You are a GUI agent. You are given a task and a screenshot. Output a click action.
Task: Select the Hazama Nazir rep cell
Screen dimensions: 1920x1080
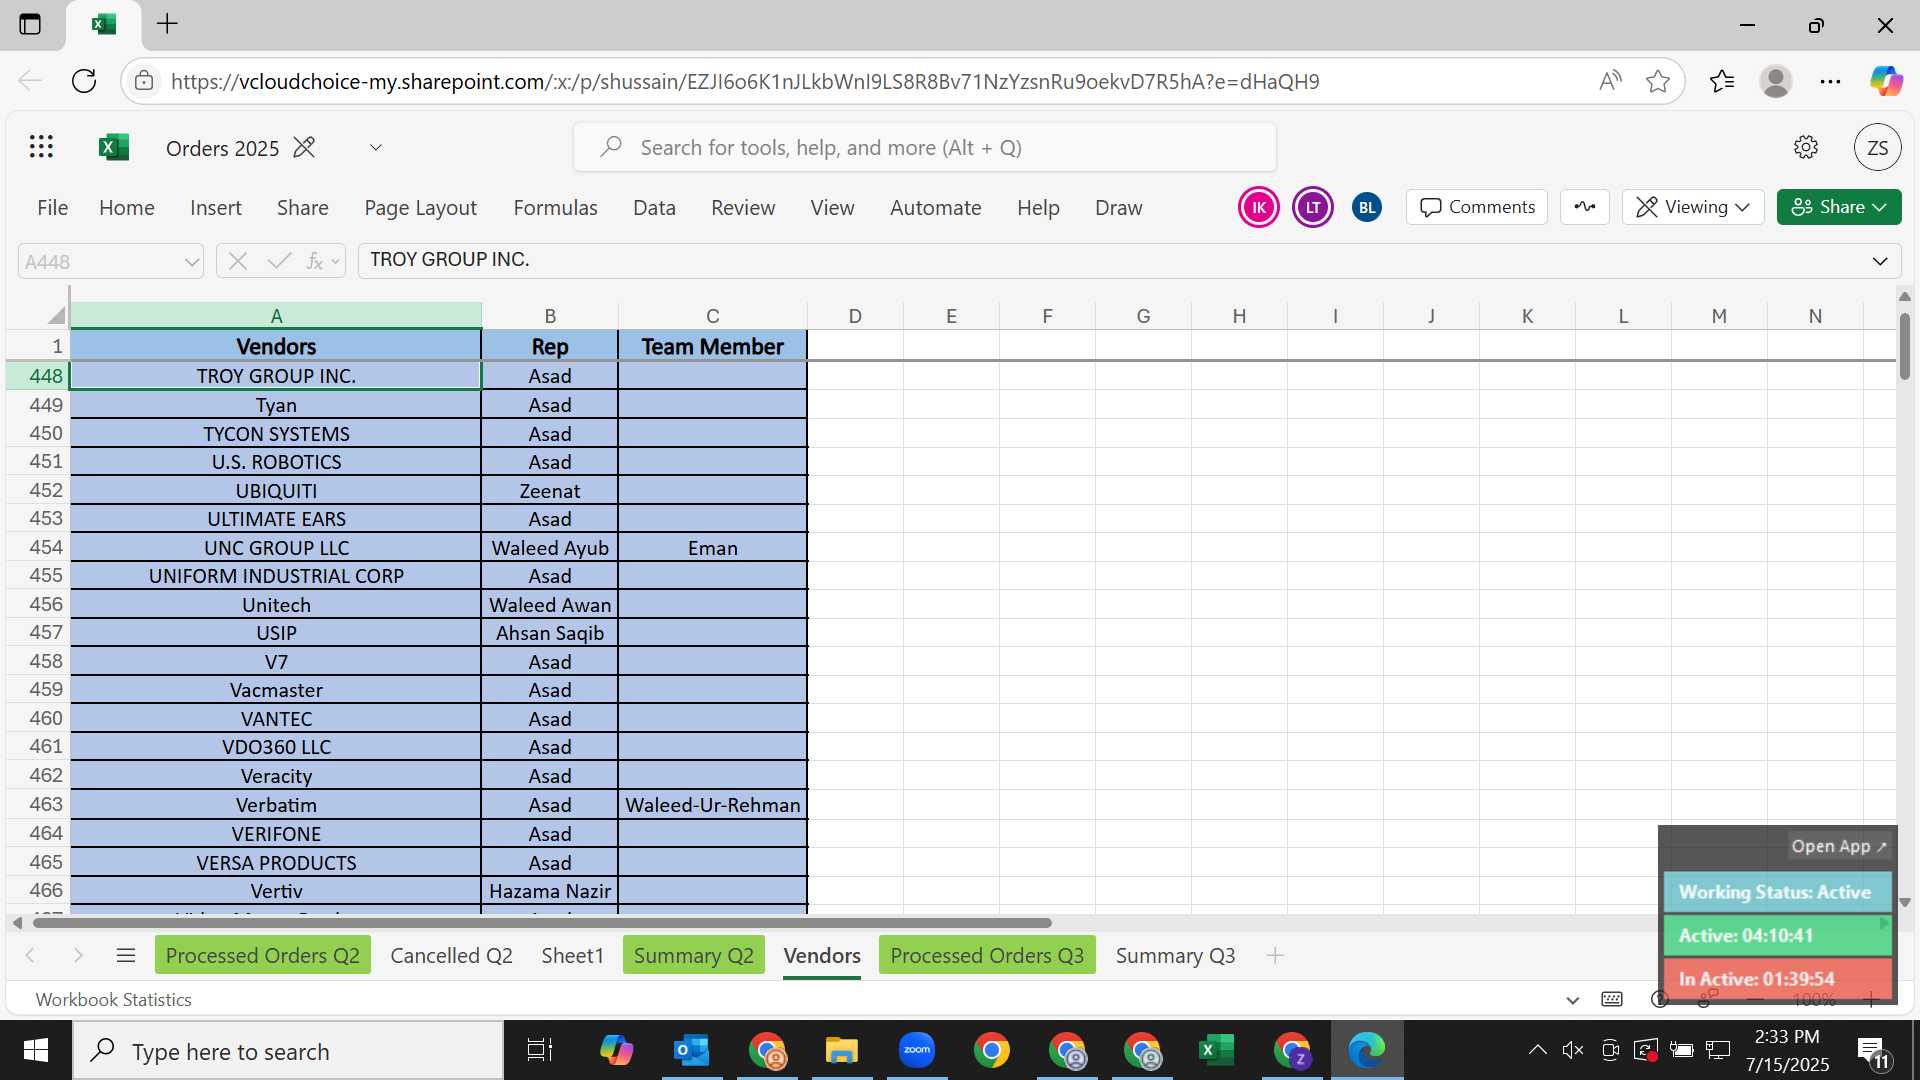pyautogui.click(x=550, y=891)
